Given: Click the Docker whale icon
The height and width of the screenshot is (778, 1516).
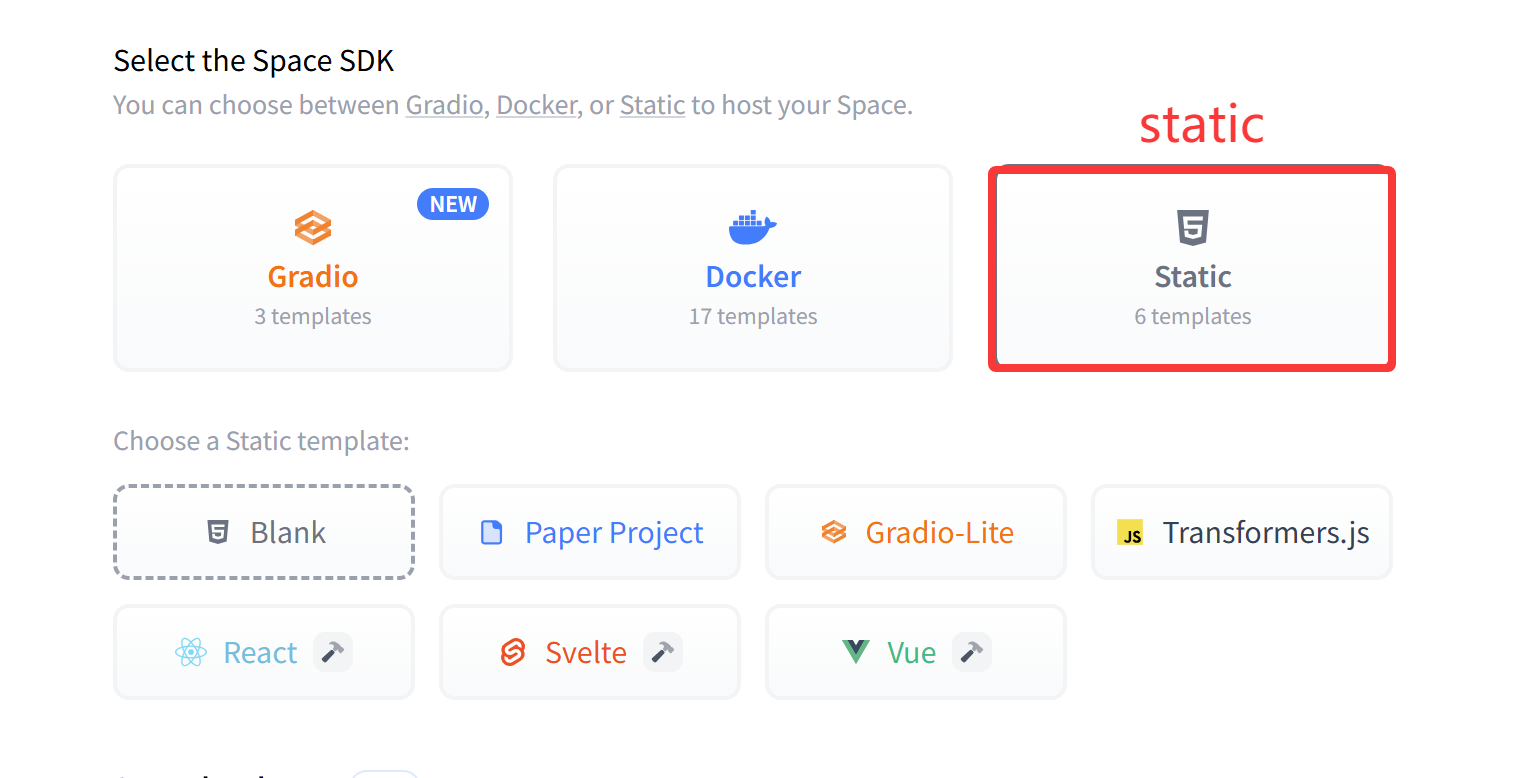Looking at the screenshot, I should coord(753,228).
